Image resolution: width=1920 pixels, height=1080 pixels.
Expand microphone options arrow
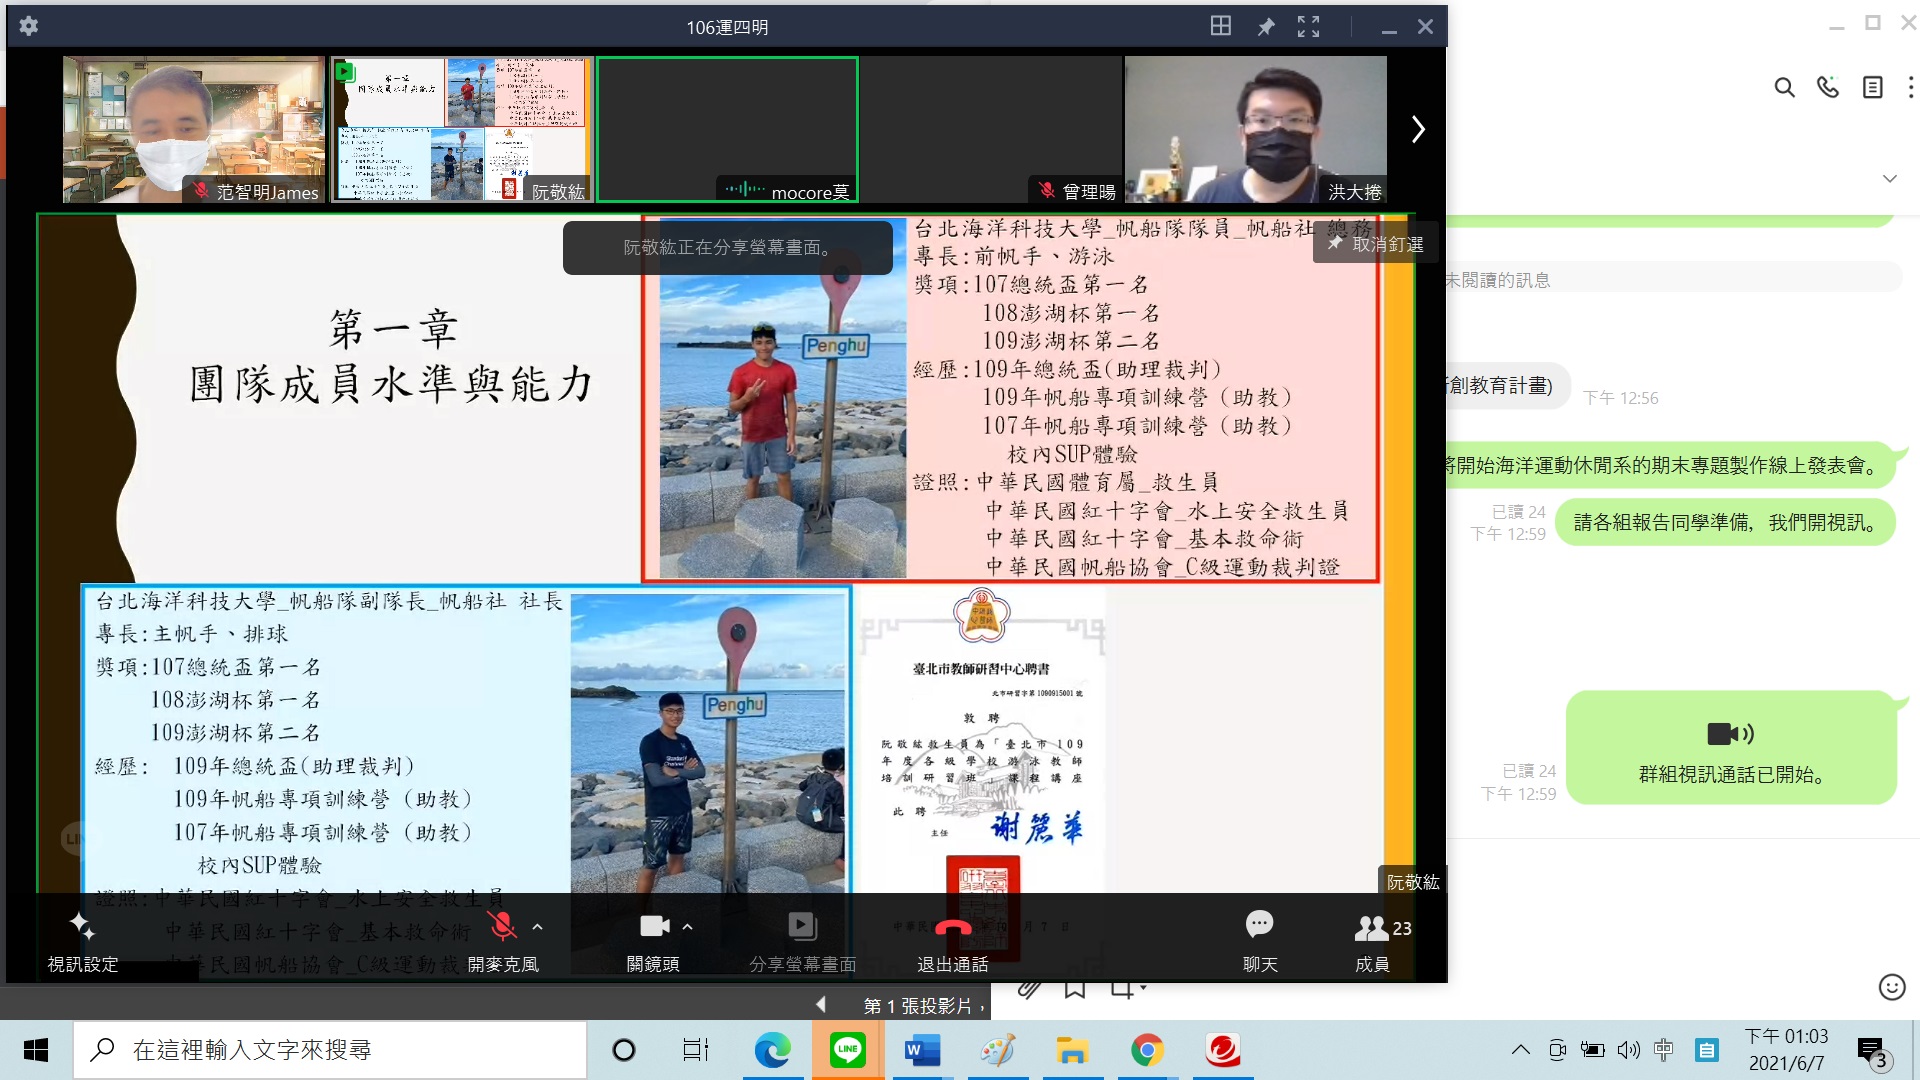538,927
